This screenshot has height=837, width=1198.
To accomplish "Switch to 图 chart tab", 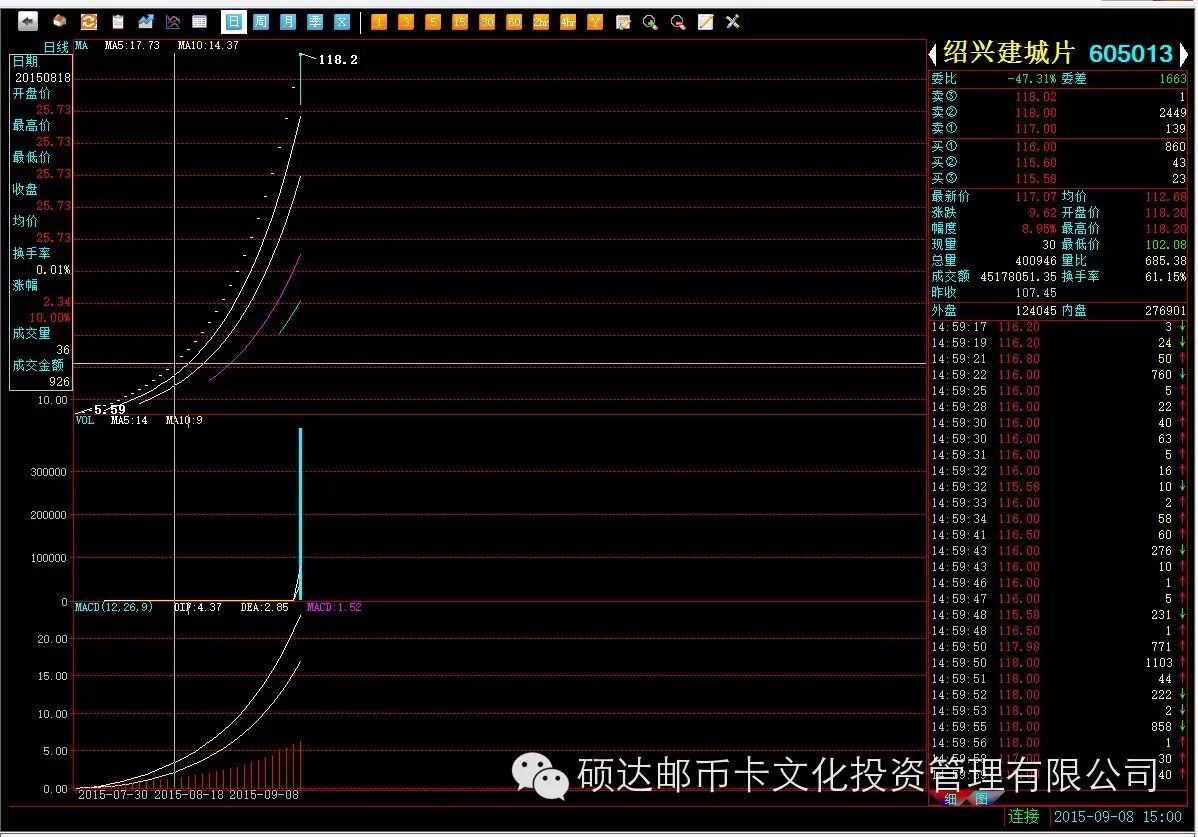I will click(982, 799).
